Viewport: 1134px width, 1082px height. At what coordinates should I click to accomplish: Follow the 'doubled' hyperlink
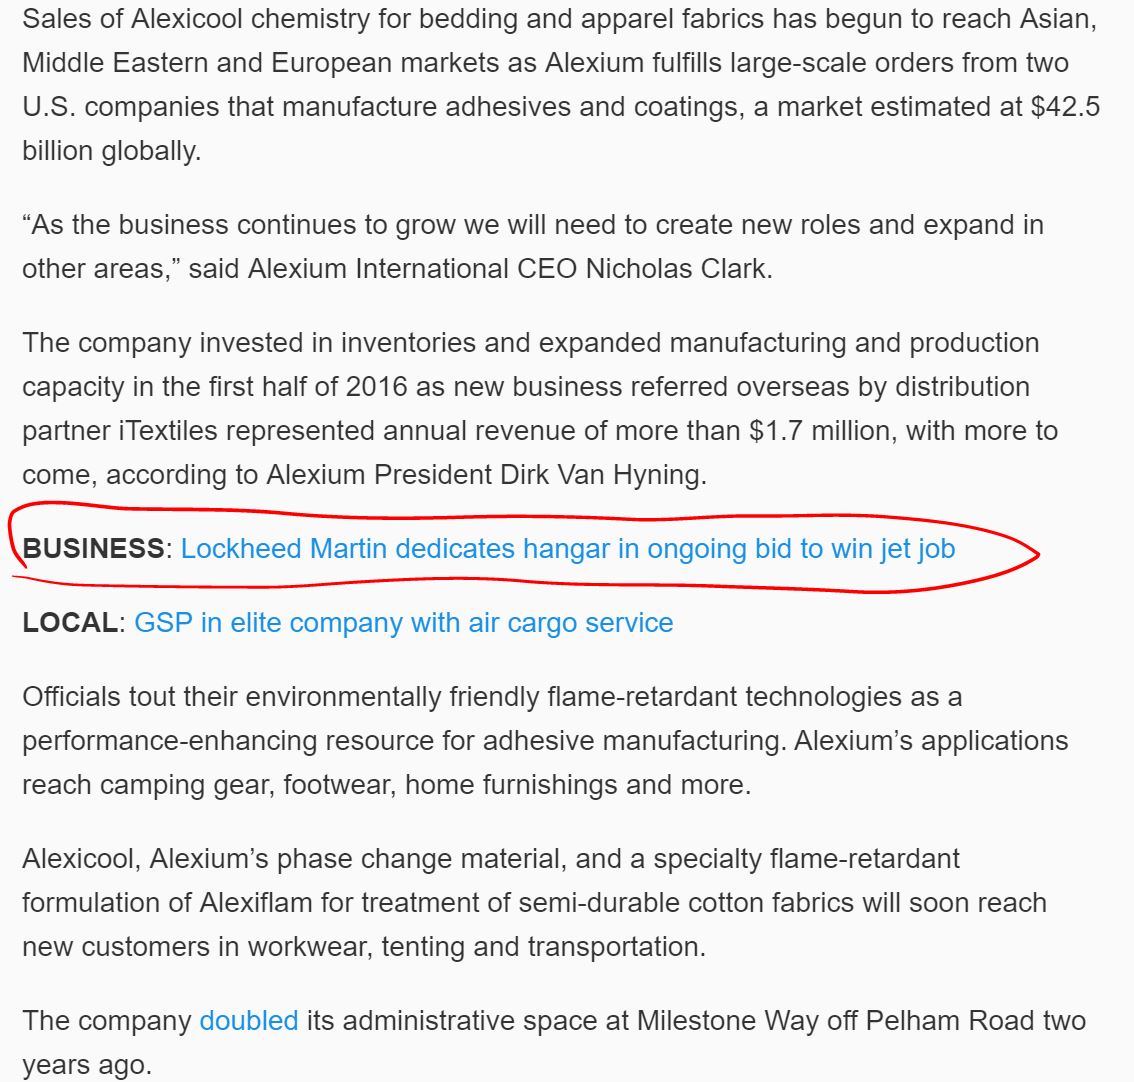(x=249, y=1021)
